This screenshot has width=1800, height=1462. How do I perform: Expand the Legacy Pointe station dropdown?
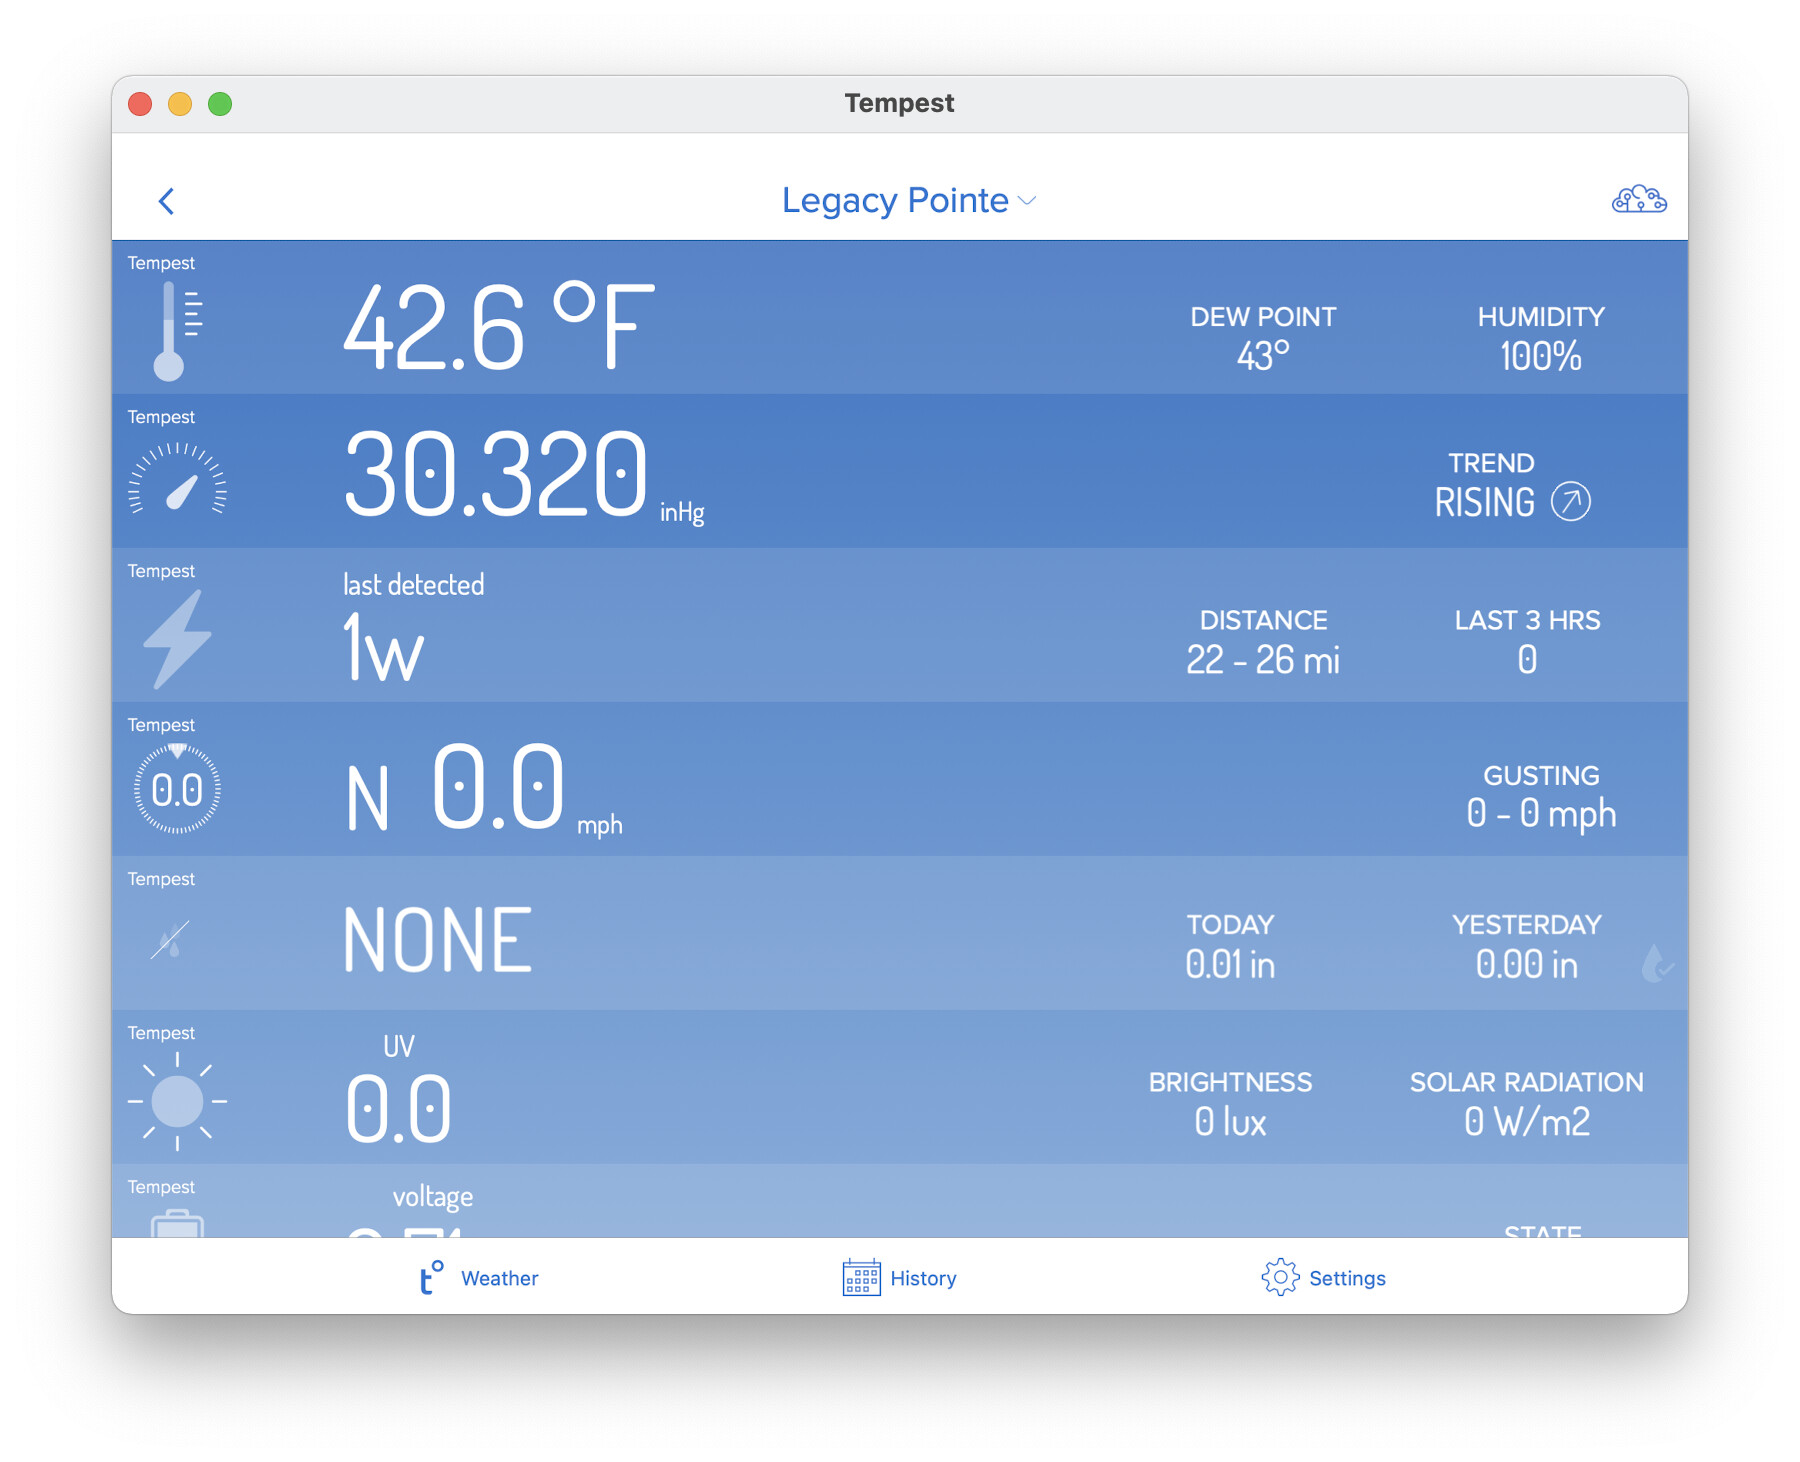coord(909,201)
